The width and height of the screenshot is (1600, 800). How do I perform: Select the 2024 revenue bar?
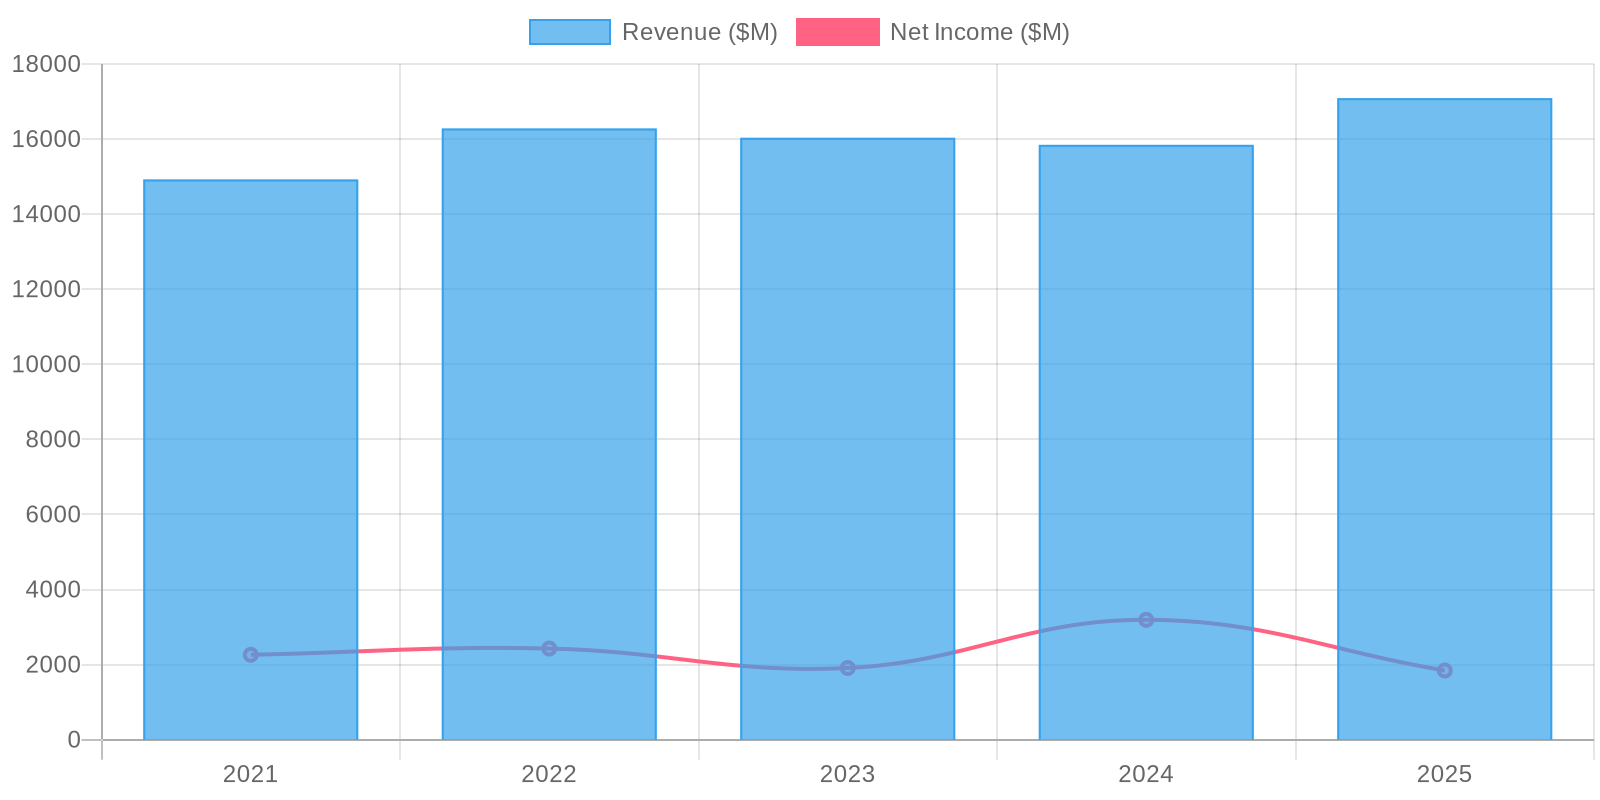coord(1146,420)
